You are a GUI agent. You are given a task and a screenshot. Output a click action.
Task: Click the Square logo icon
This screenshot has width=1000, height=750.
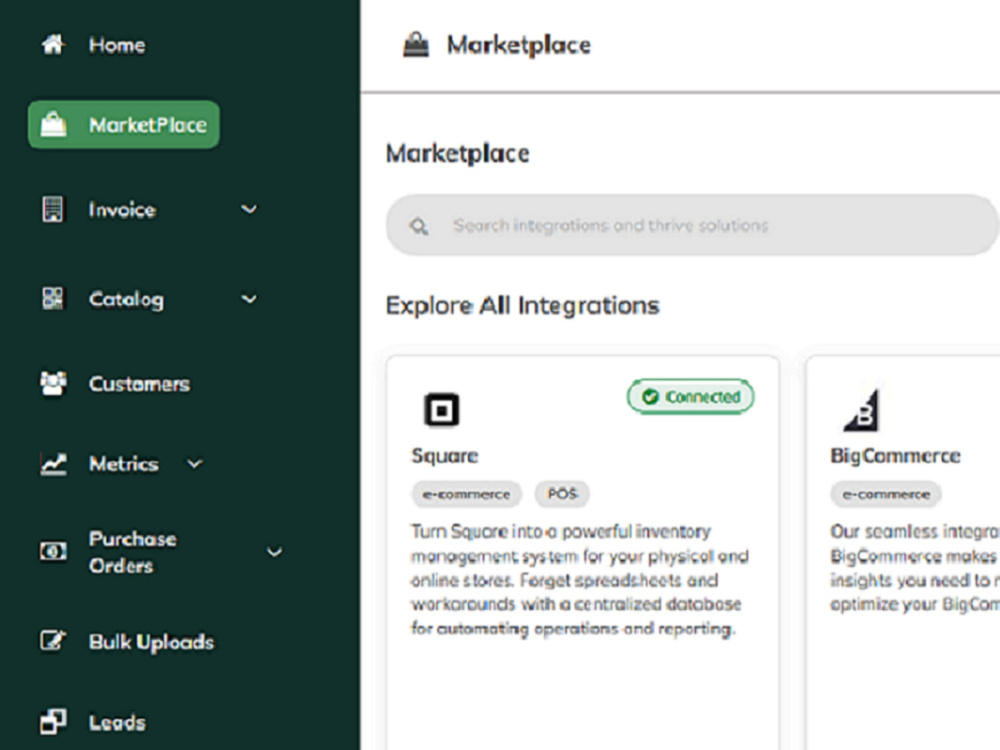point(441,409)
